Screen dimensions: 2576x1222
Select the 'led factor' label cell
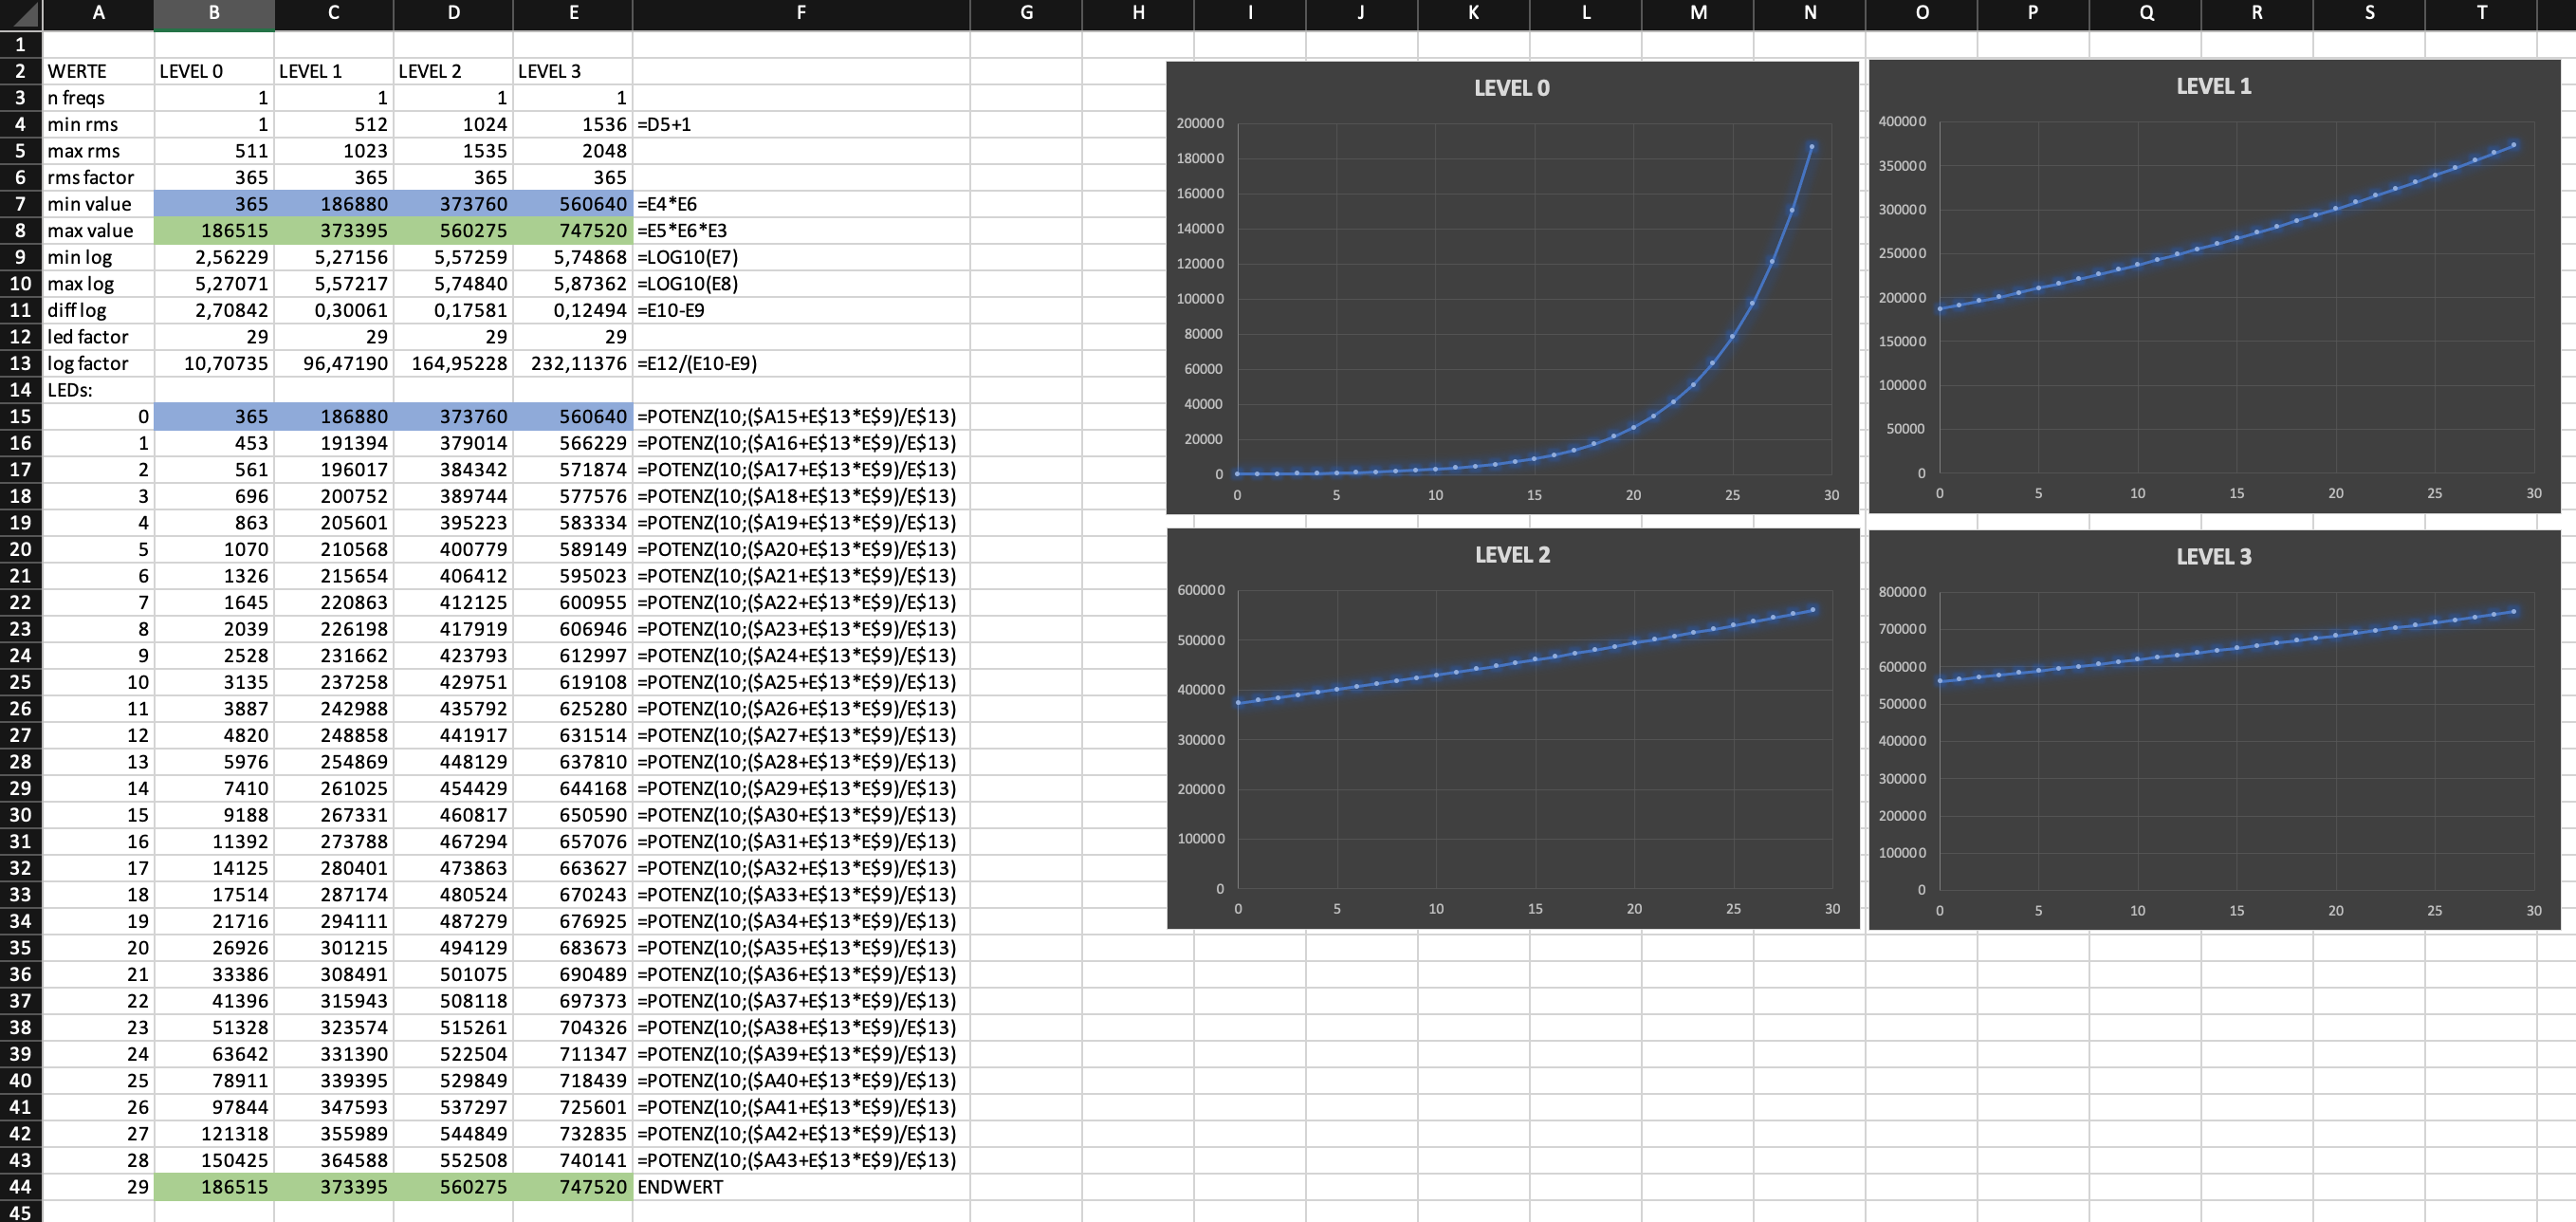[99, 337]
